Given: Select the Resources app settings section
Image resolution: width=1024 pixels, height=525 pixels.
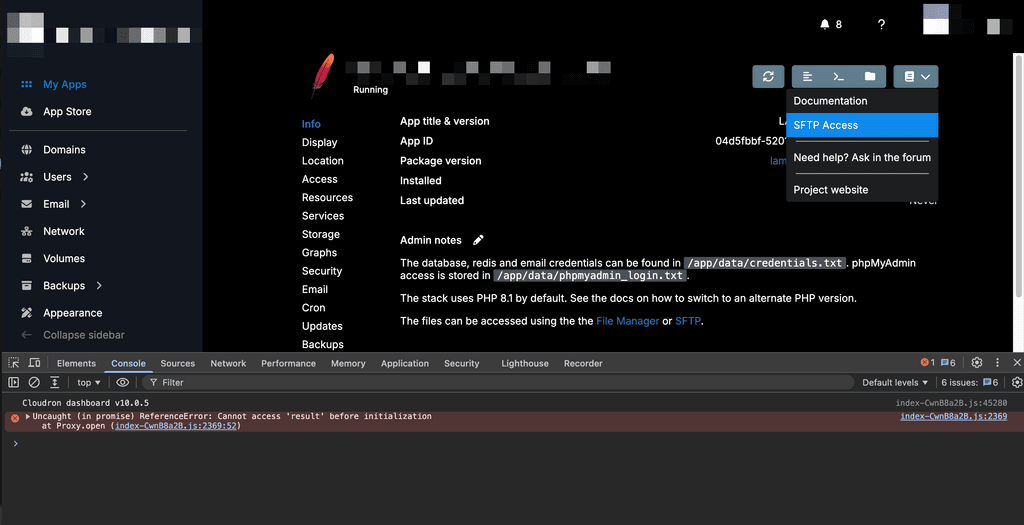Looking at the screenshot, I should click(x=327, y=197).
